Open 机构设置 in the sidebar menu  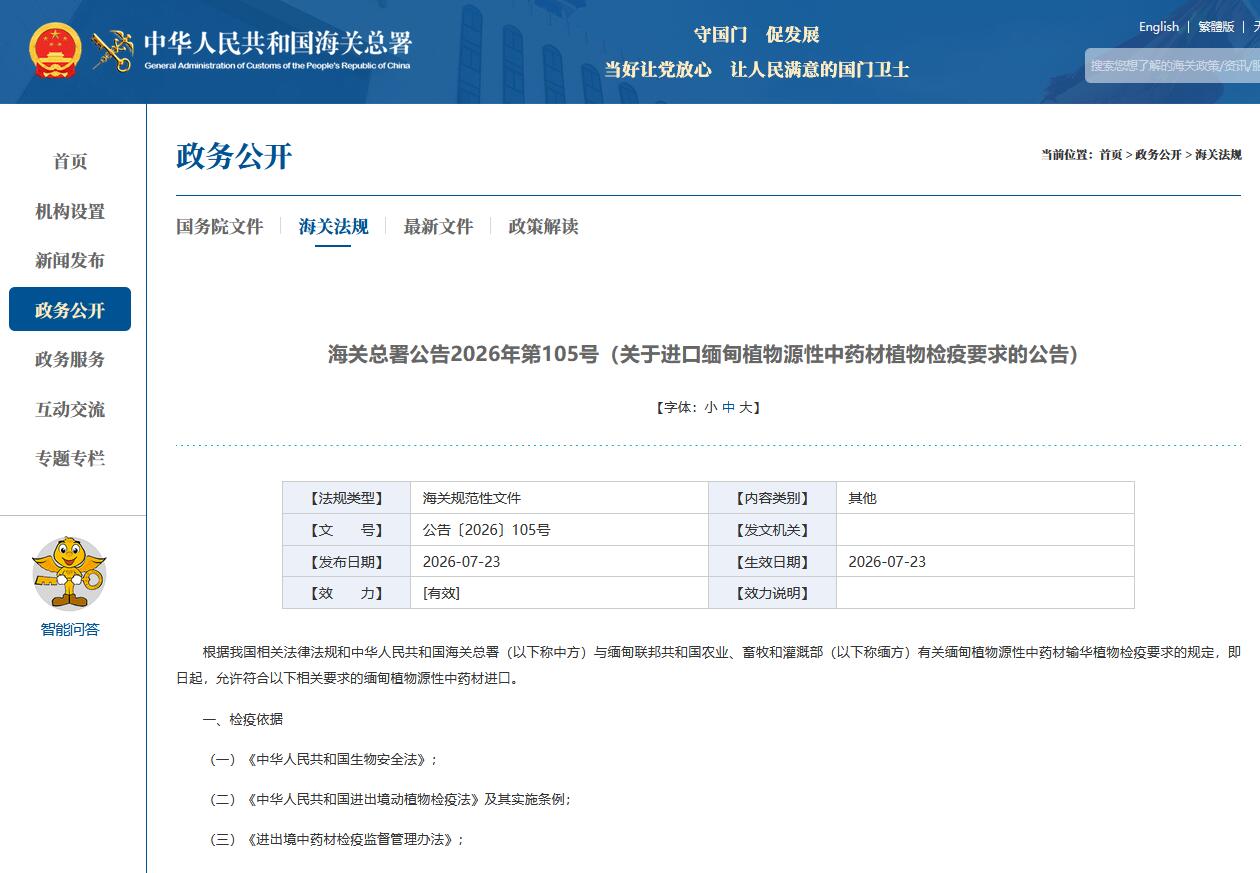coord(70,211)
